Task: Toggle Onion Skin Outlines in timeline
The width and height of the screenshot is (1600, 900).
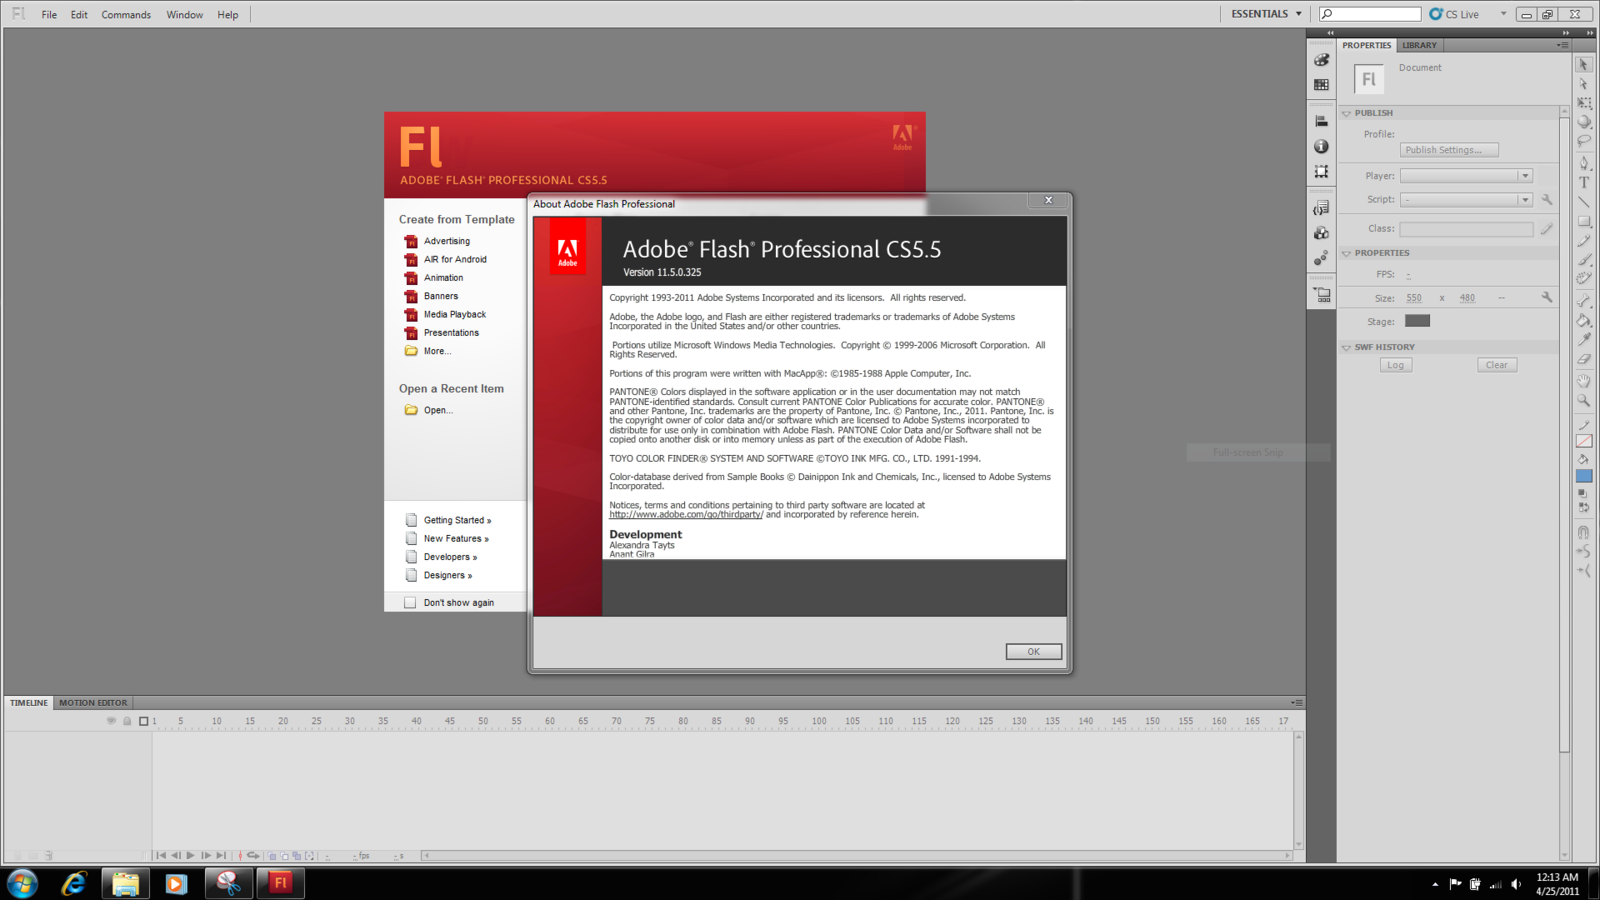Action: [x=284, y=856]
